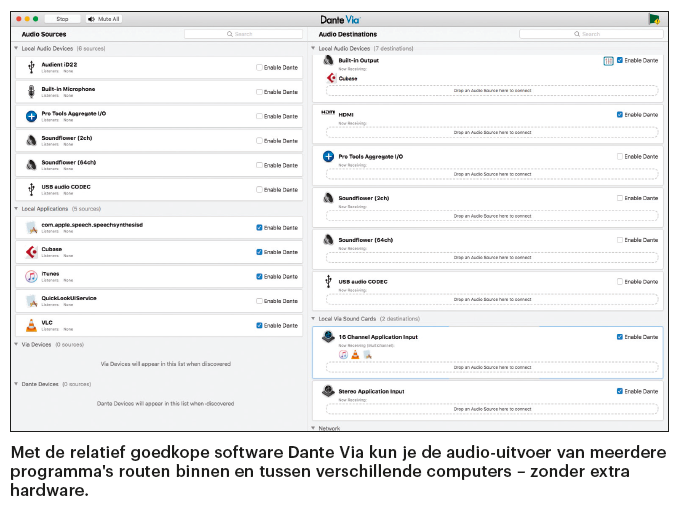This screenshot has height=508, width=679.
Task: Click the Mute All button
Action: click(x=104, y=19)
